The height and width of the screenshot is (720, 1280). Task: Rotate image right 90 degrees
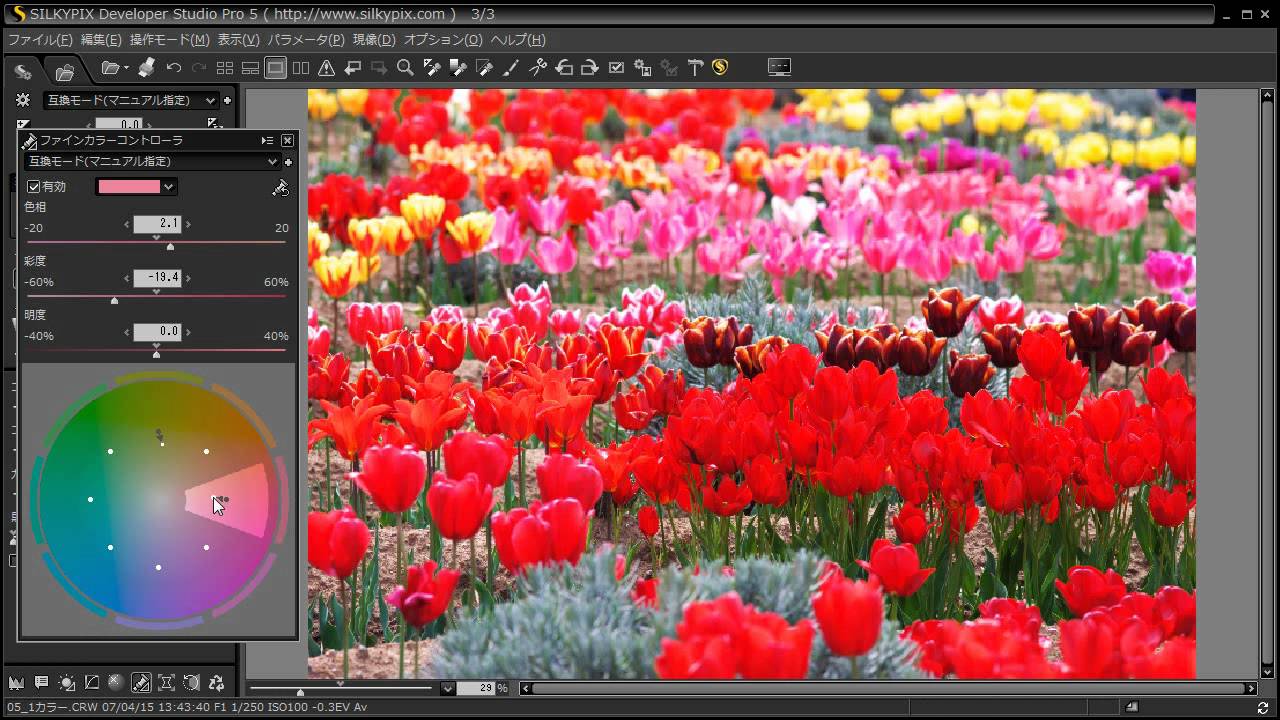(590, 68)
